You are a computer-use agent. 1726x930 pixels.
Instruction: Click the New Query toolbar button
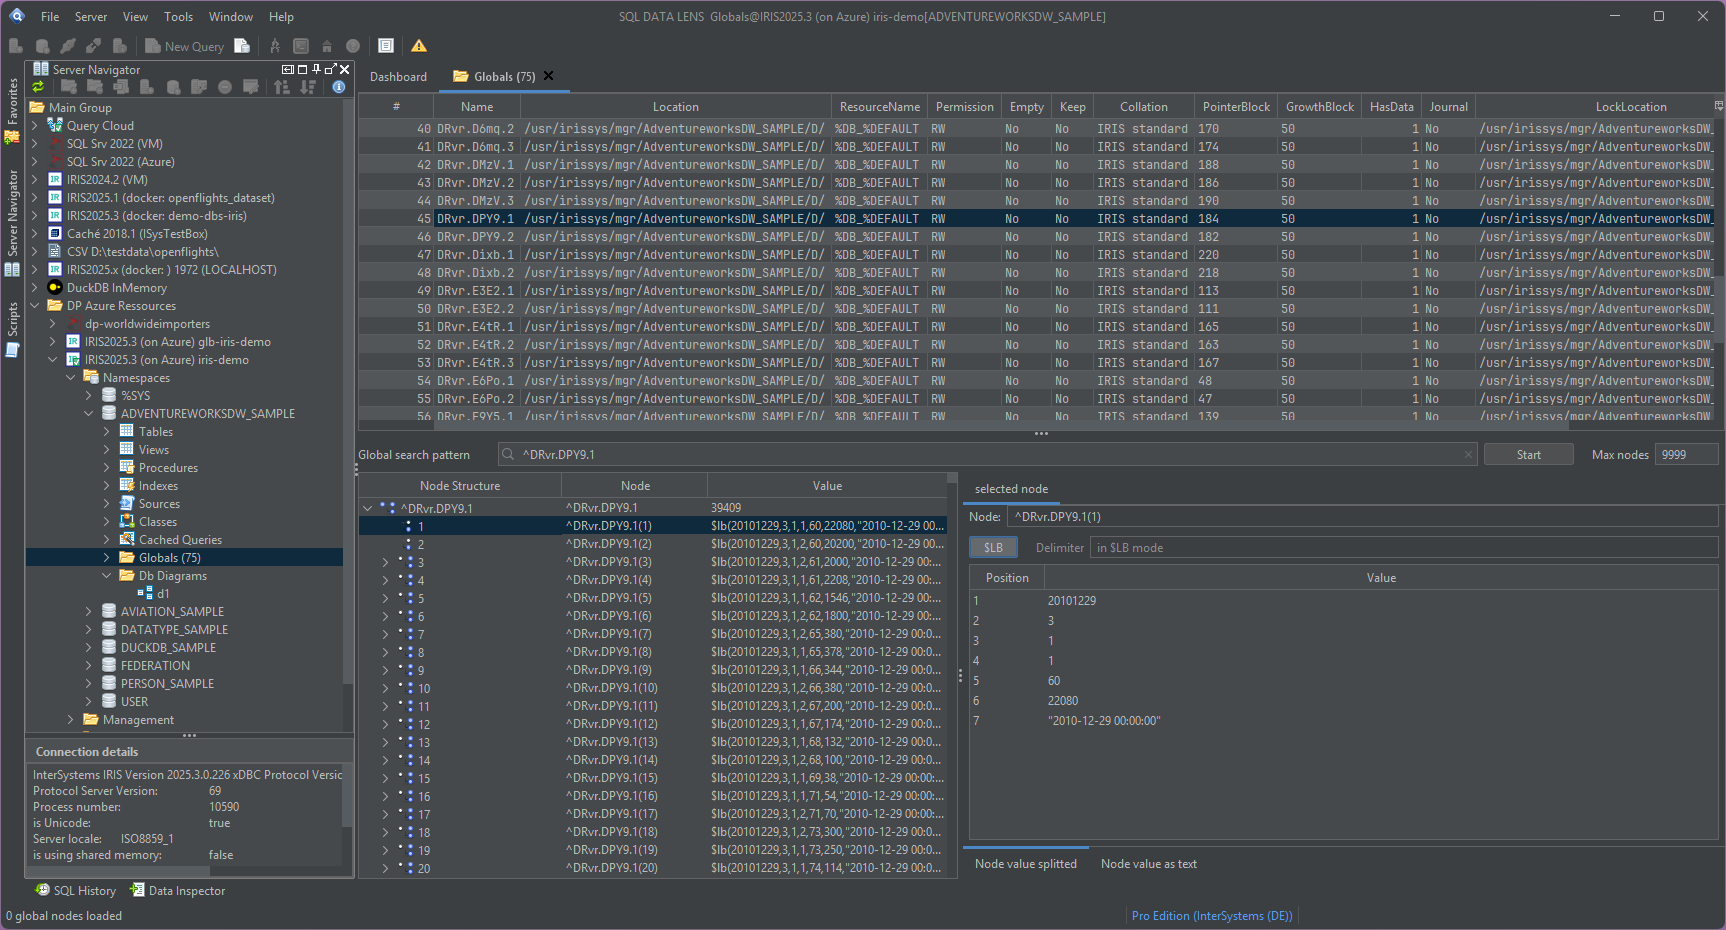tap(184, 46)
